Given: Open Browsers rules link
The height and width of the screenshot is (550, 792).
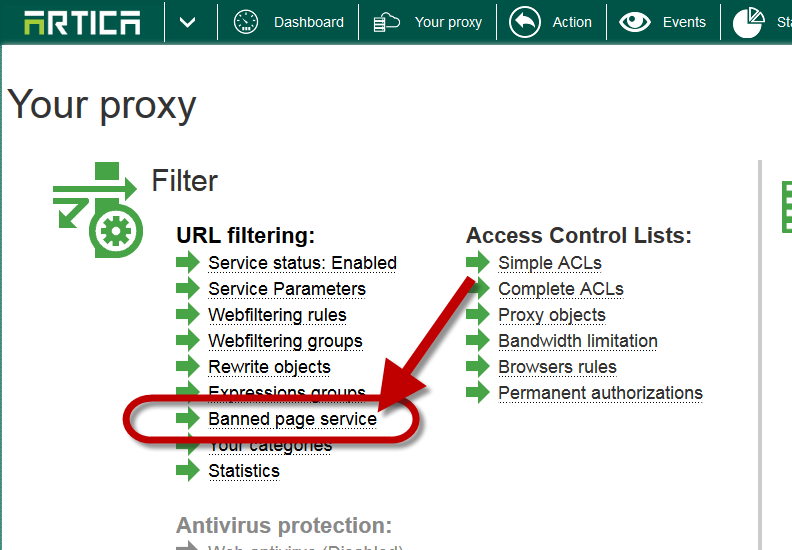Looking at the screenshot, I should coord(557,367).
